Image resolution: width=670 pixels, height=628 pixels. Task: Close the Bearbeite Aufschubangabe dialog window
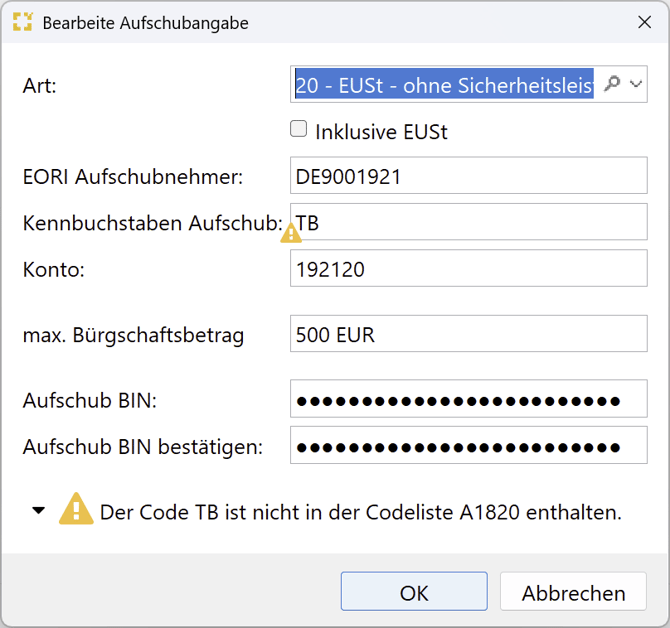click(642, 22)
